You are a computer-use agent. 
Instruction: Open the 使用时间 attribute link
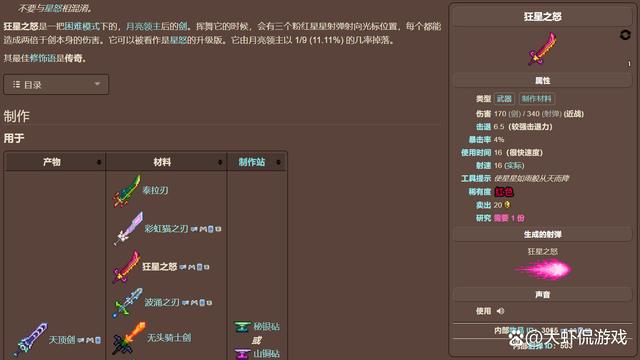[x=476, y=153]
